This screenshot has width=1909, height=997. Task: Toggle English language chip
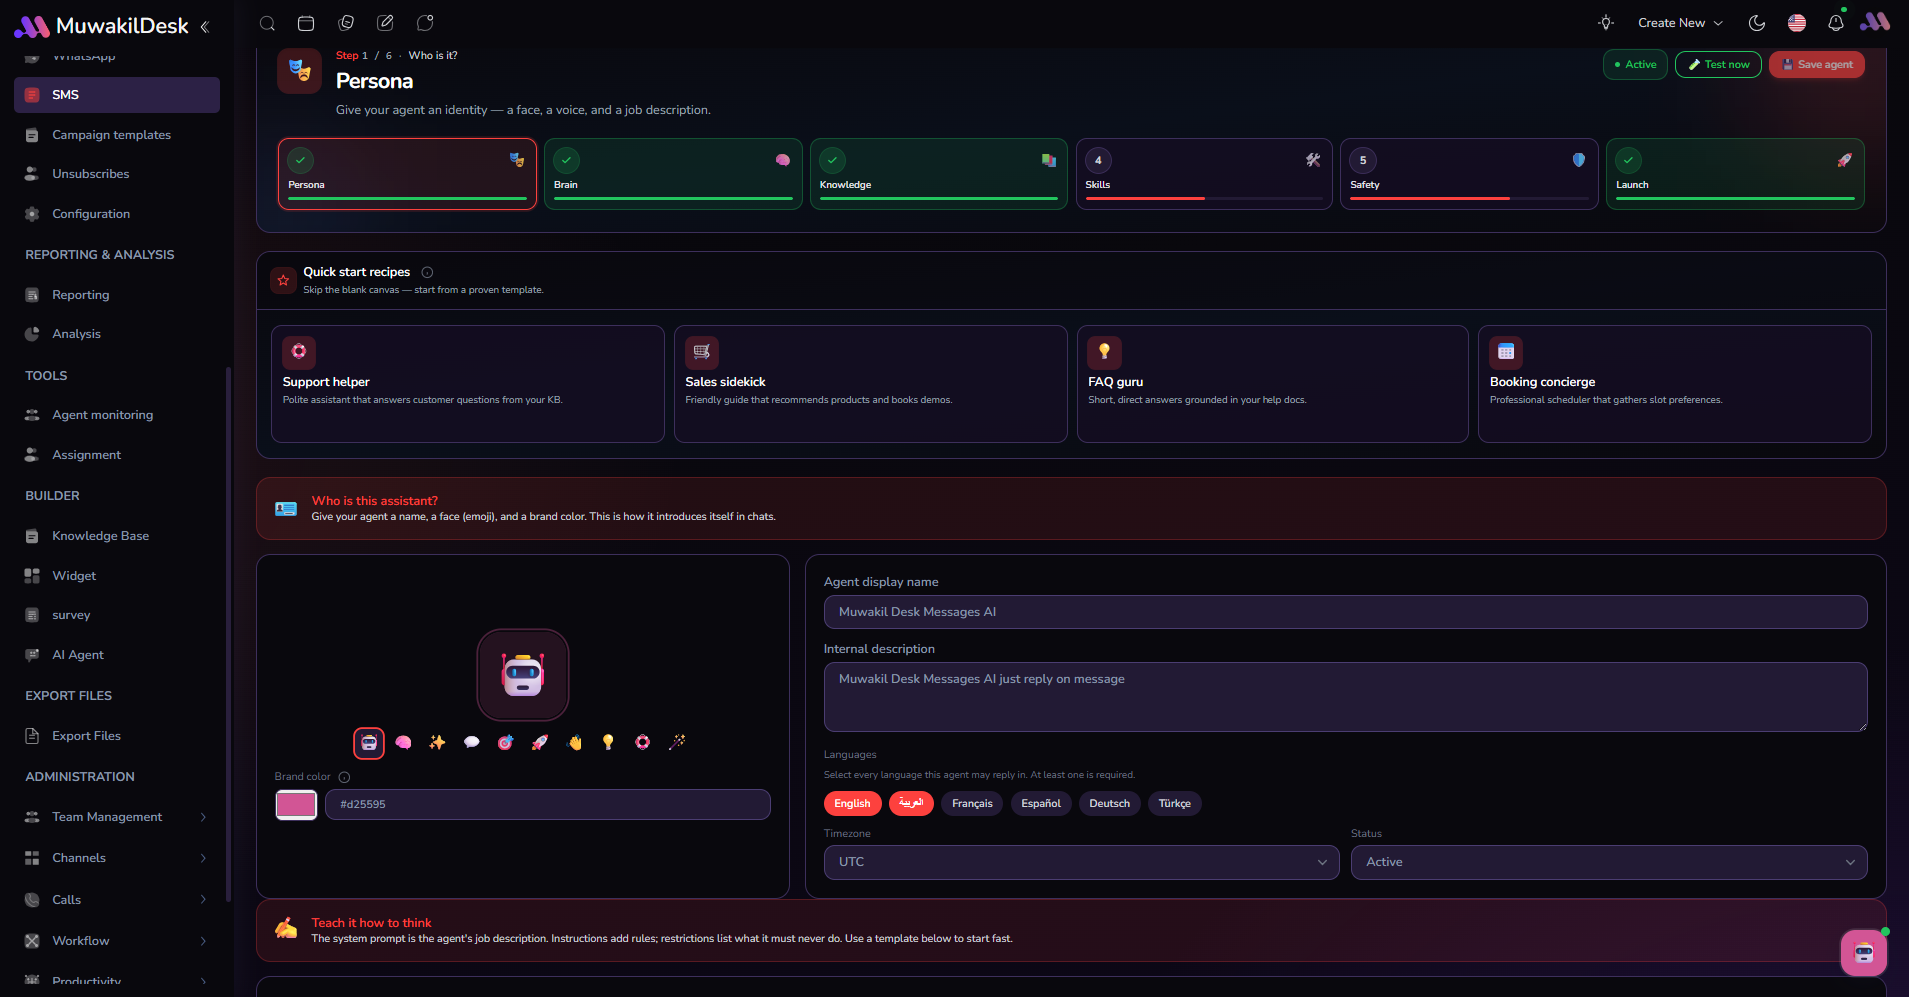click(852, 803)
